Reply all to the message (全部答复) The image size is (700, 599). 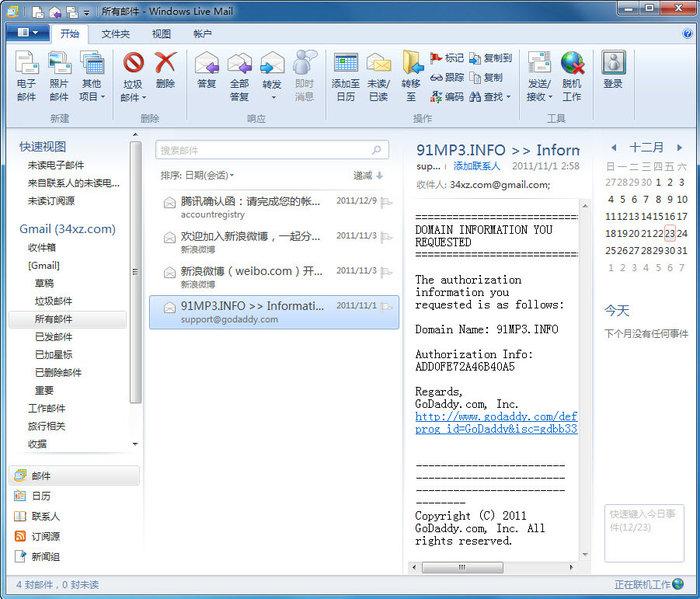pyautogui.click(x=239, y=76)
